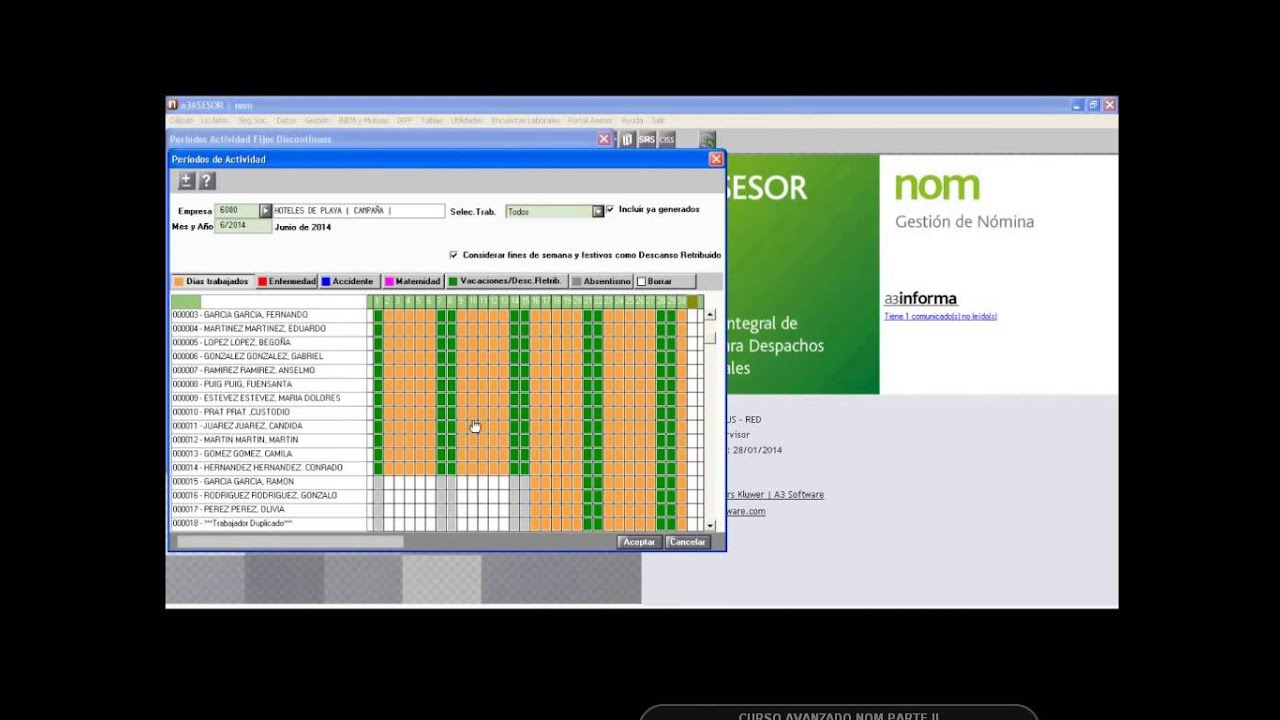Open the Utilidades menu
1280x720 pixels.
pyautogui.click(x=466, y=121)
